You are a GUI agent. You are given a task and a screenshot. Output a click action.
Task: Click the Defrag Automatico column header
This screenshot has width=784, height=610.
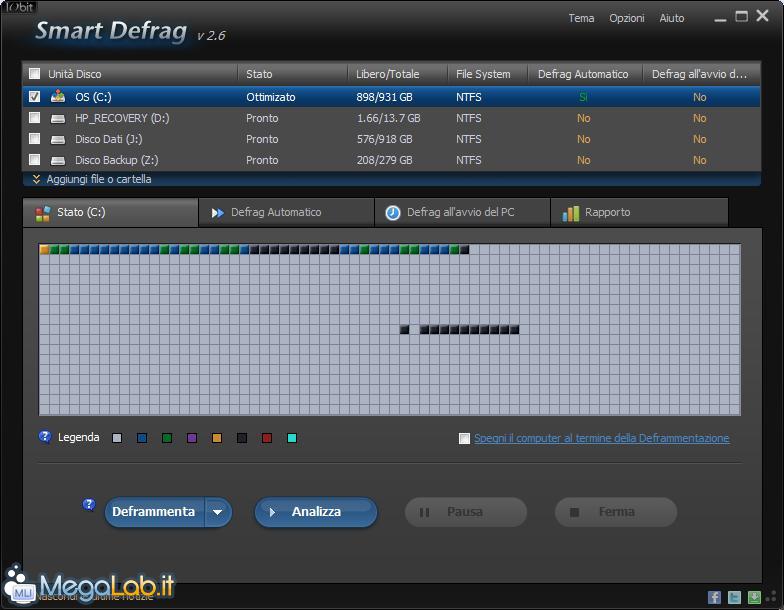(585, 74)
